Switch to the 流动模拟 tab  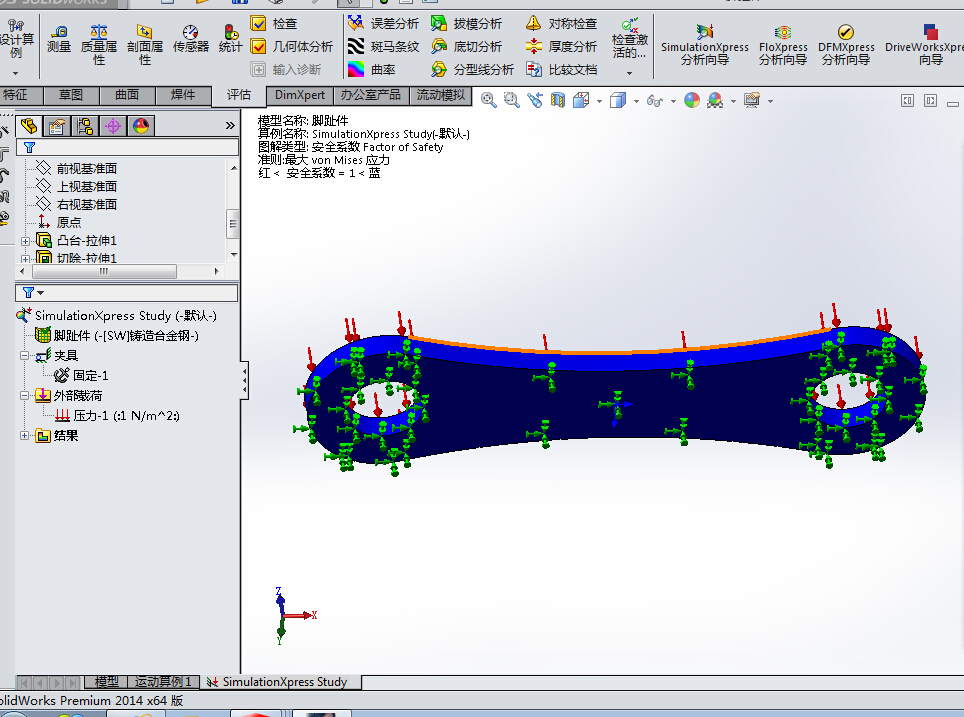coord(440,95)
